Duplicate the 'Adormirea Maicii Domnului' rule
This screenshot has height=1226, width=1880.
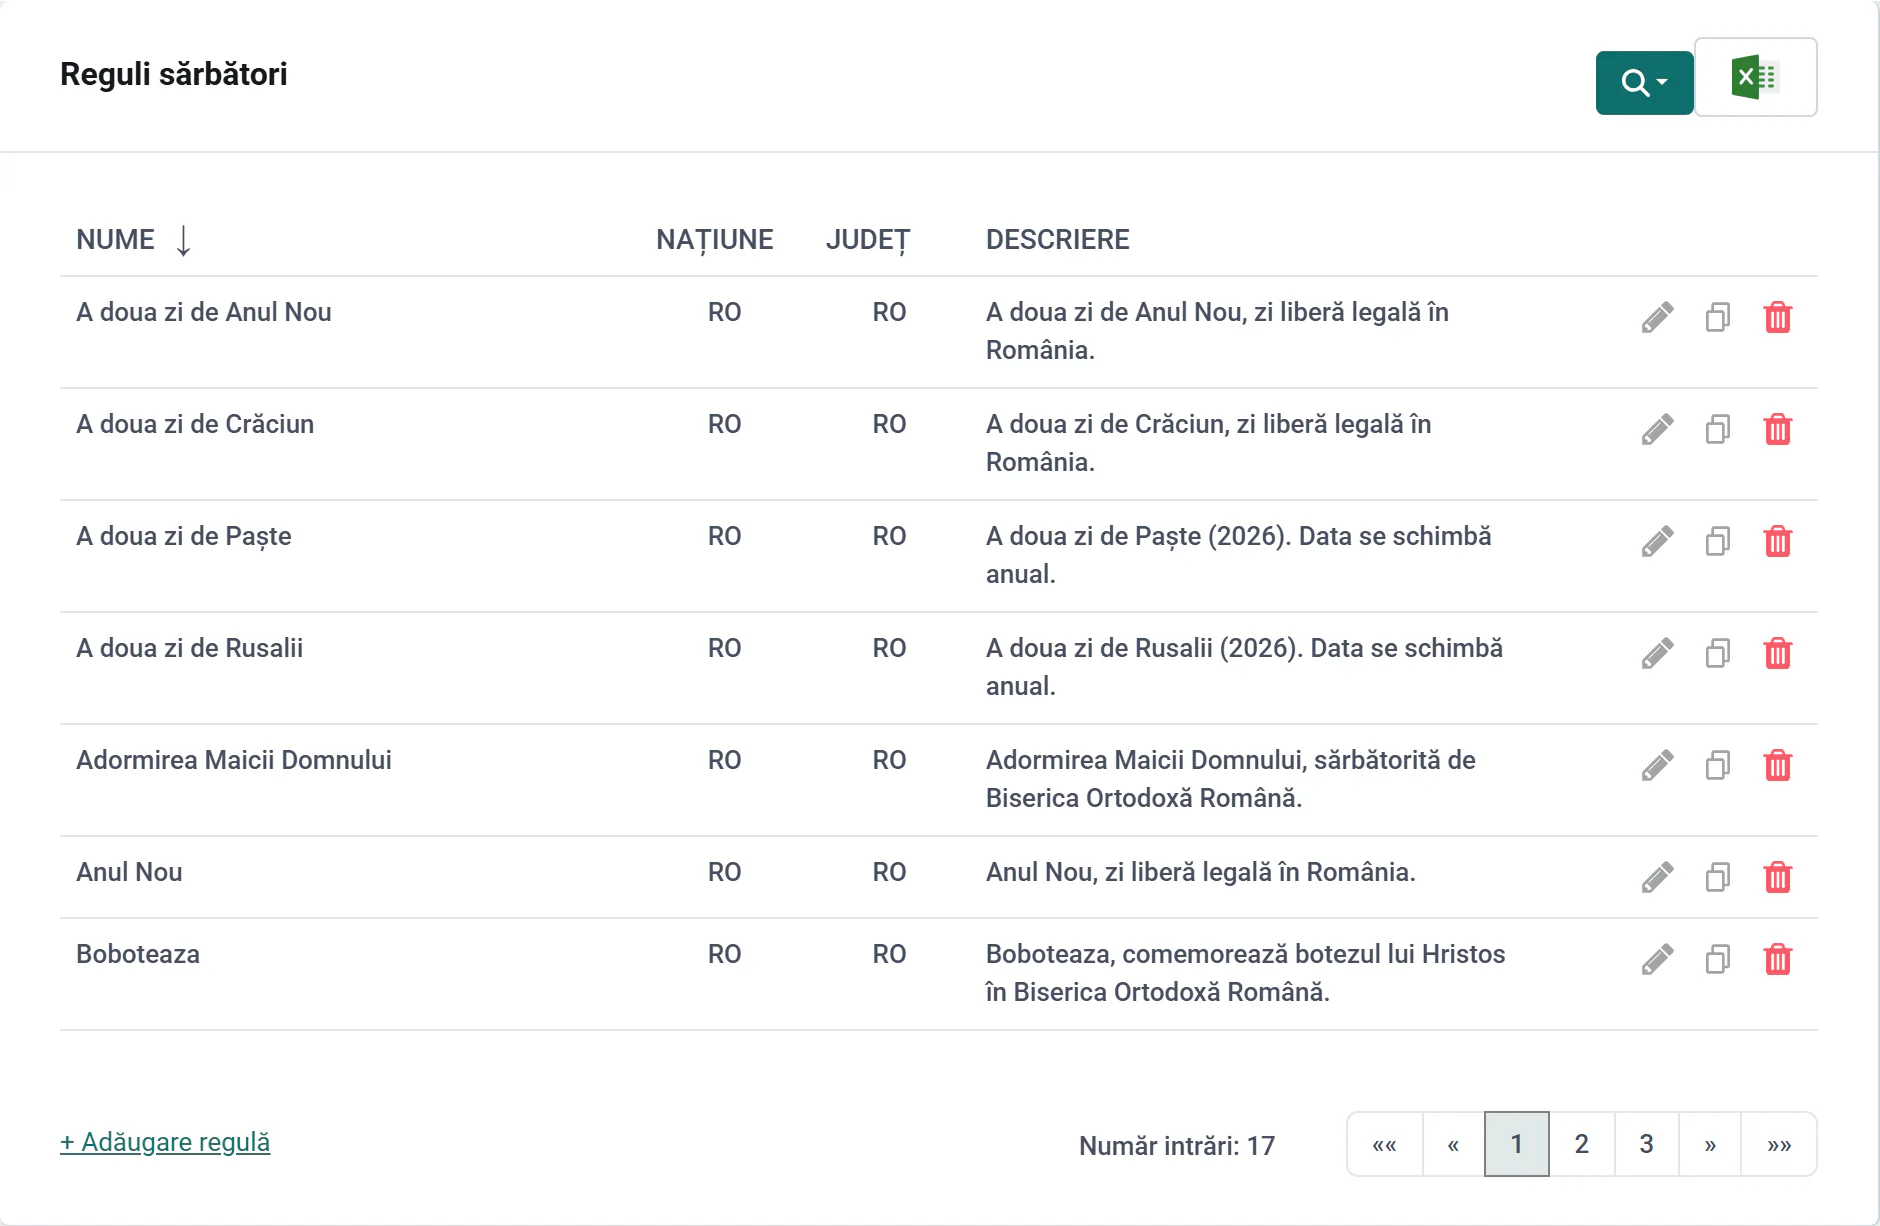point(1718,766)
